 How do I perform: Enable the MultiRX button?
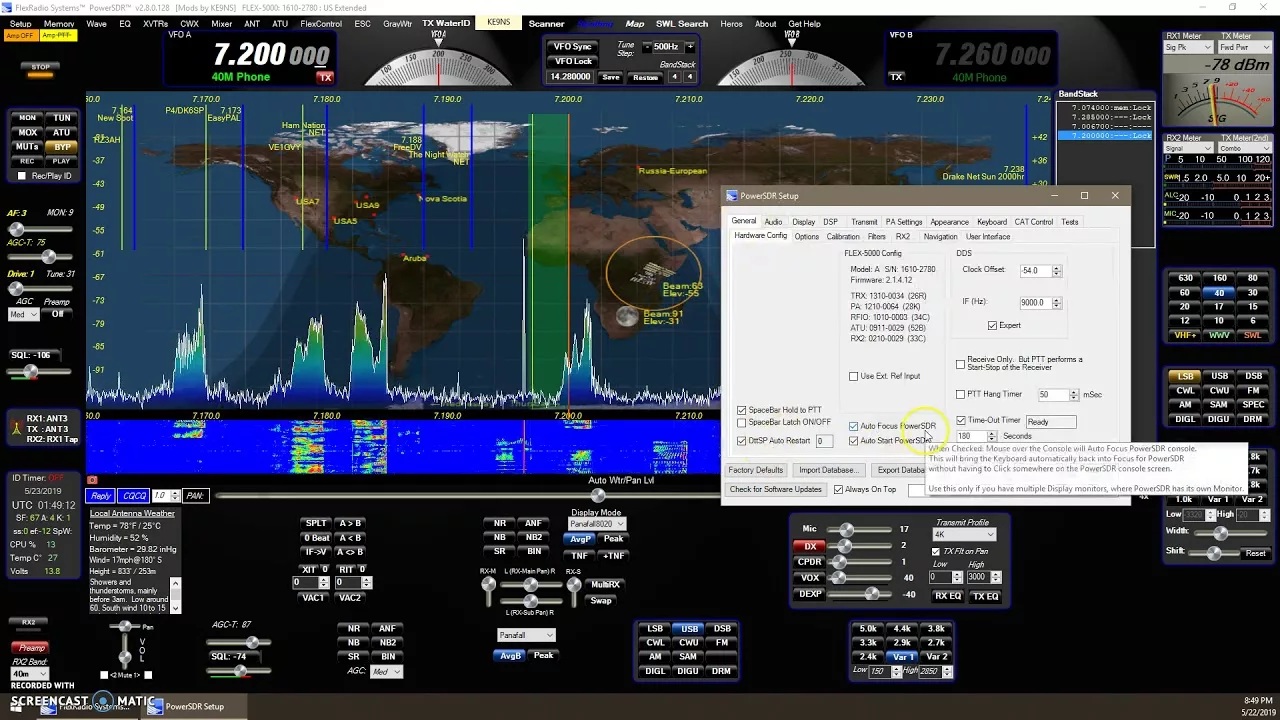pyautogui.click(x=605, y=585)
